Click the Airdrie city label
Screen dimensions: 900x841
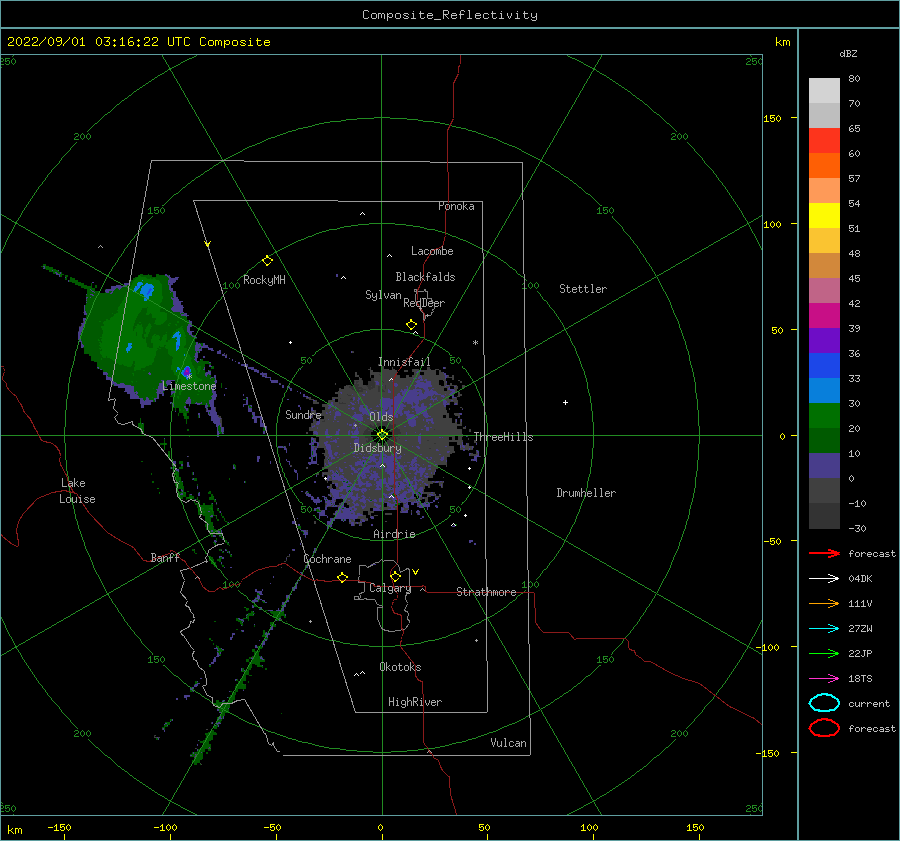[394, 534]
